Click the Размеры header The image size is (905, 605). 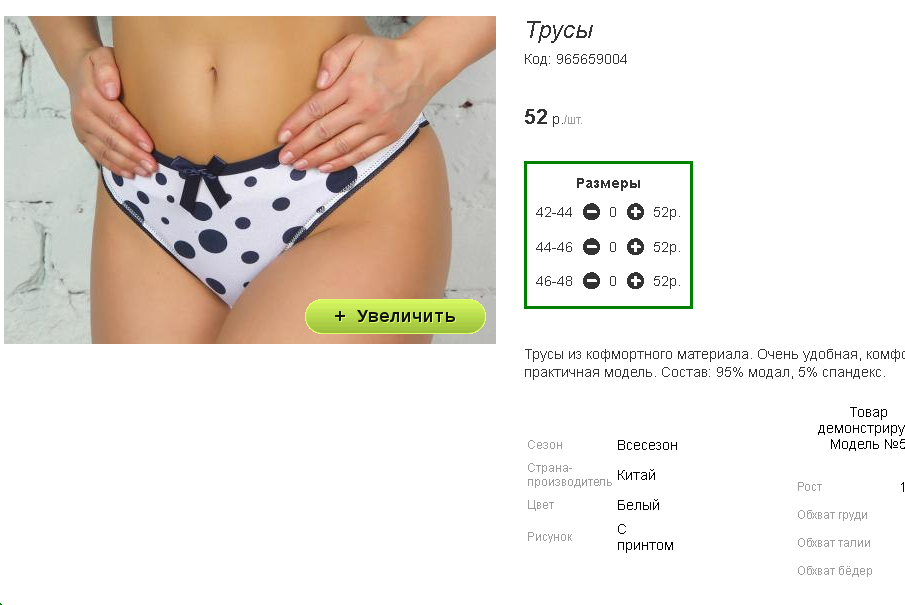(608, 184)
